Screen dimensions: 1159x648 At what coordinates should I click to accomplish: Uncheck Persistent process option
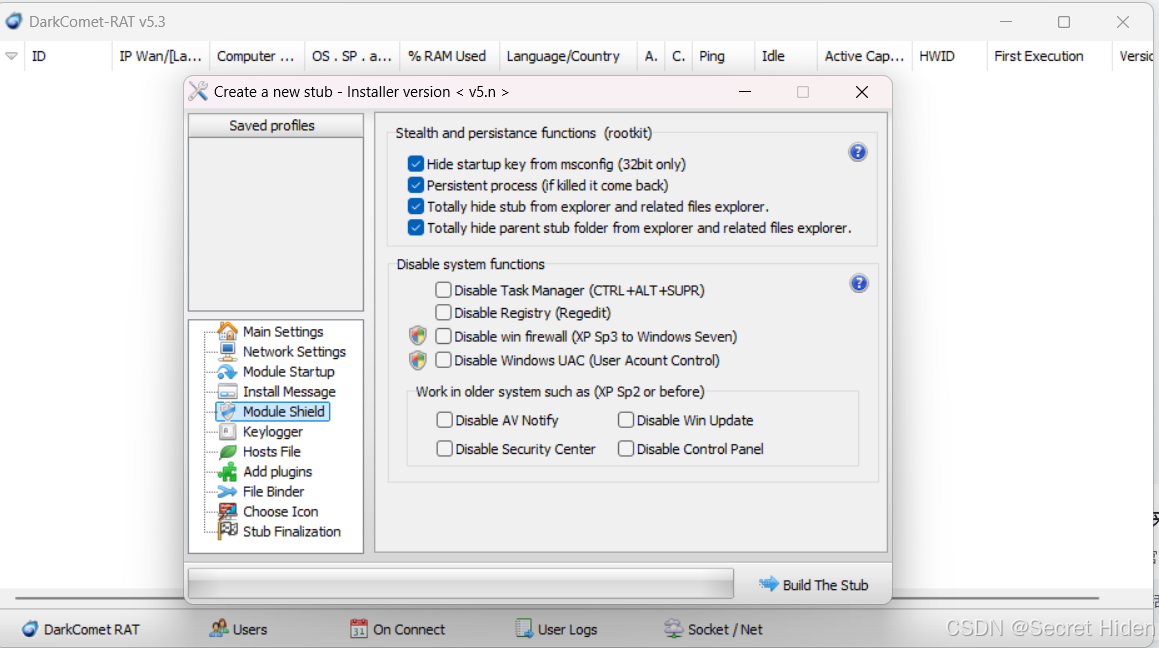[415, 185]
